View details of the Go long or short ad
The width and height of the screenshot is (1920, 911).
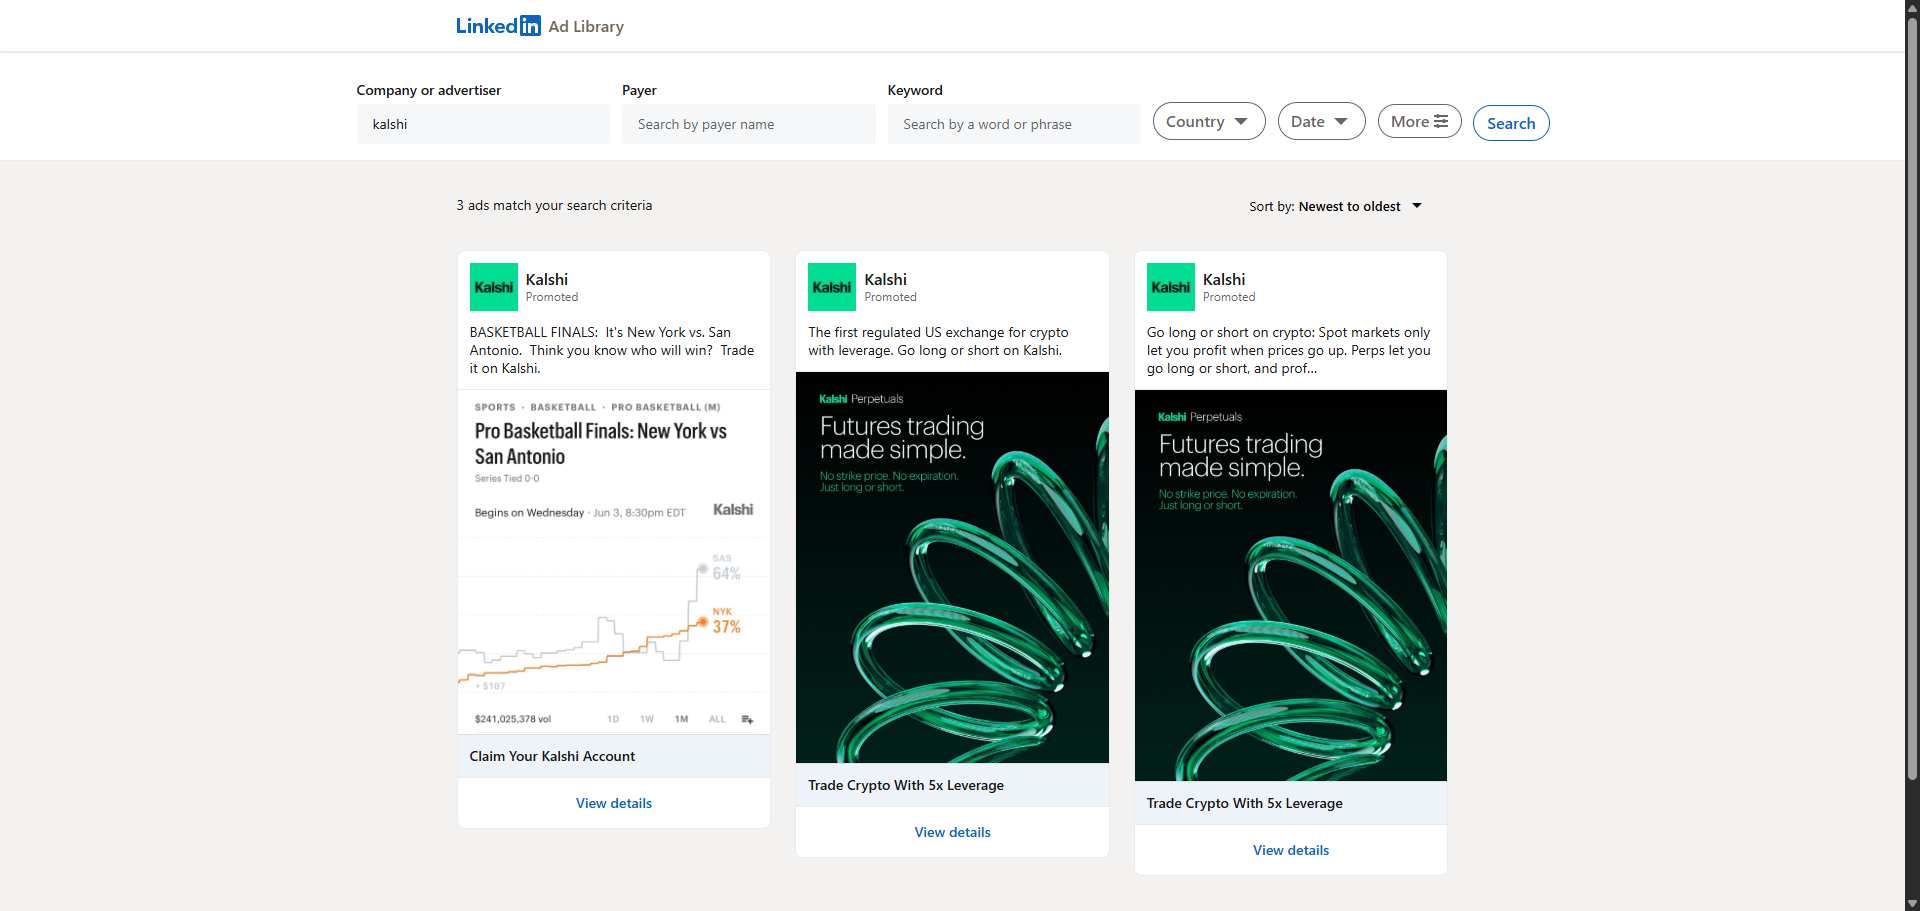coord(1291,850)
